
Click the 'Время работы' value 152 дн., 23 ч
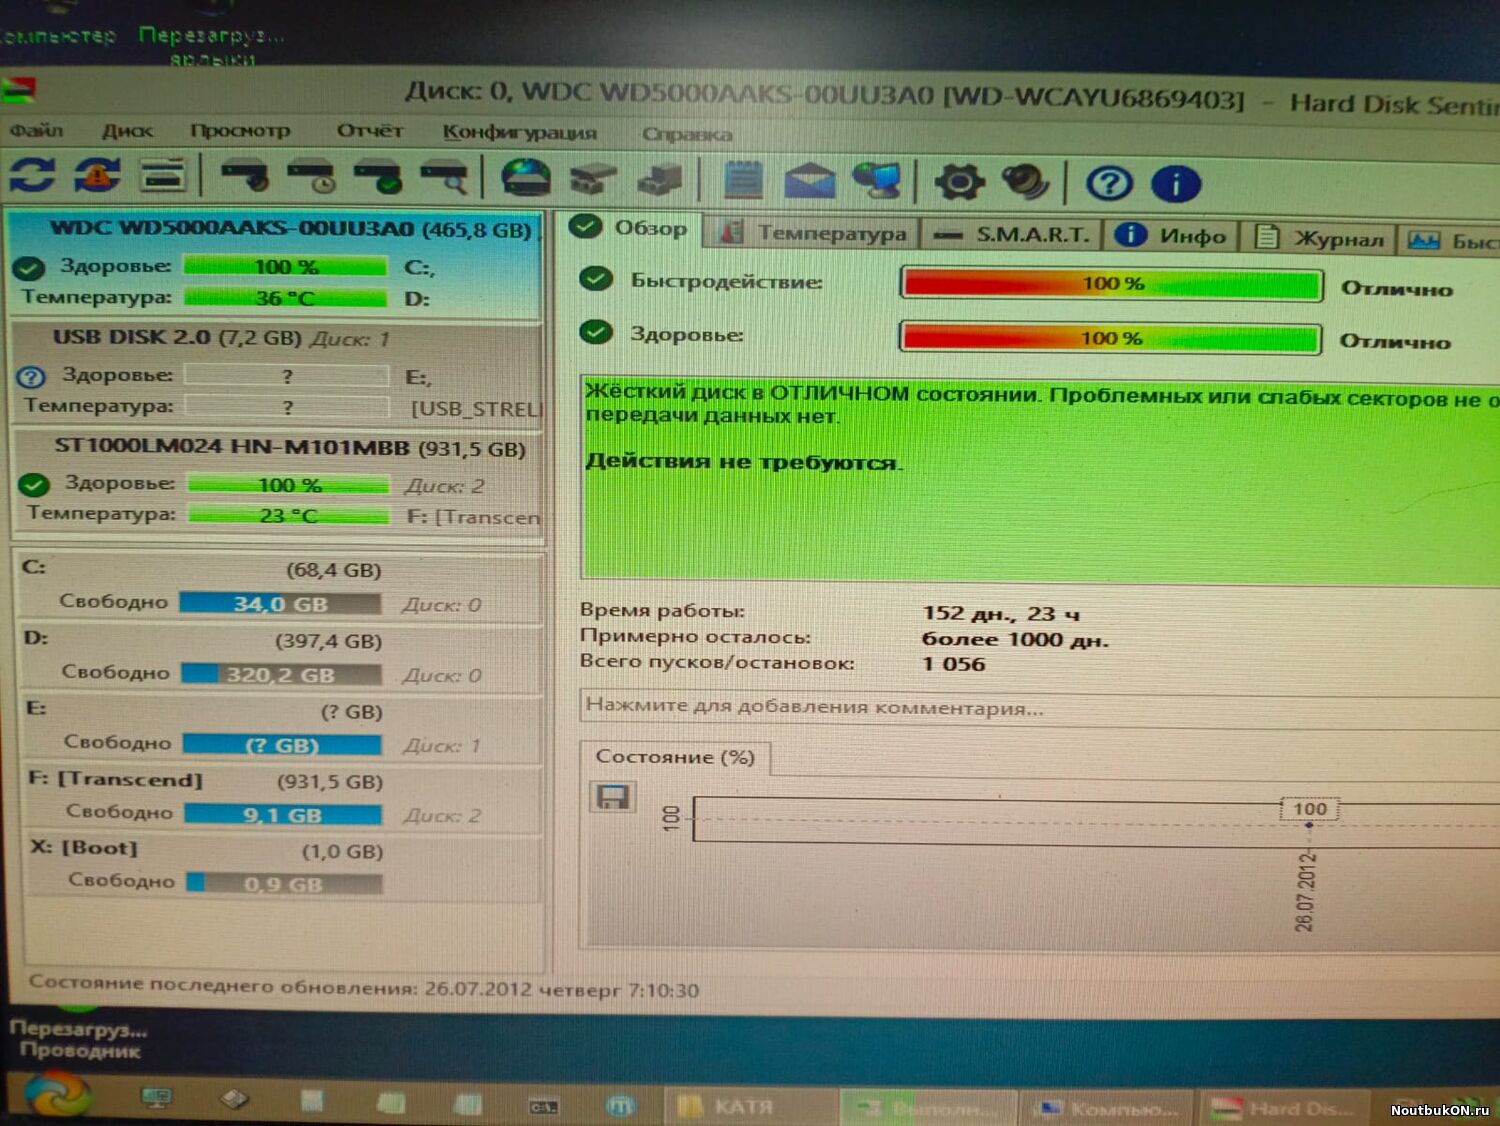(x=1000, y=613)
